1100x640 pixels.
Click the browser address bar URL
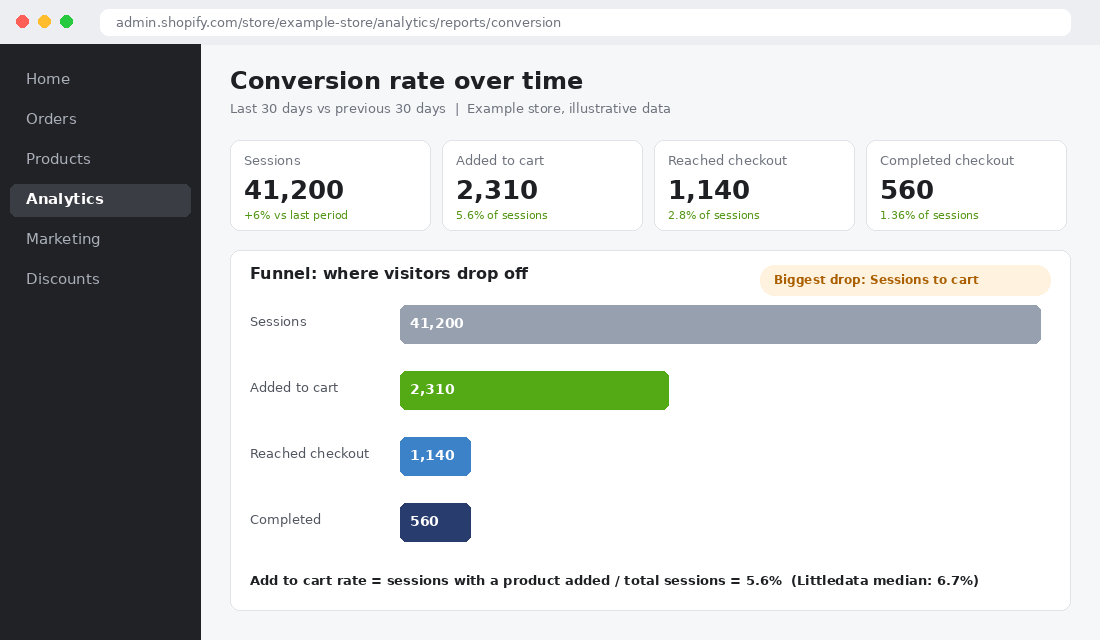(585, 22)
